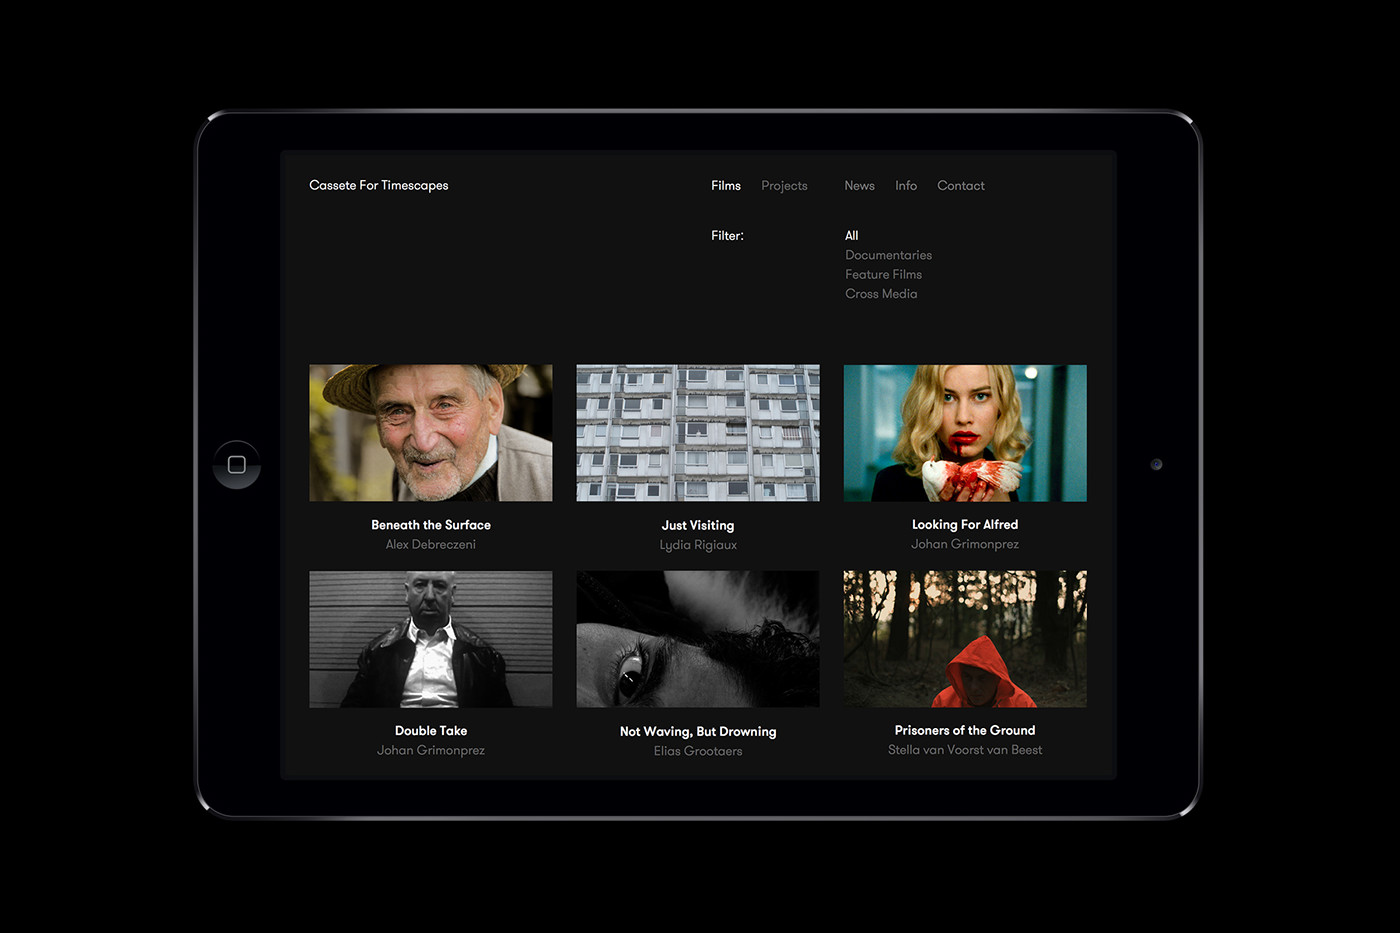Filter films by Documentaries
The height and width of the screenshot is (933, 1400).
(x=888, y=255)
